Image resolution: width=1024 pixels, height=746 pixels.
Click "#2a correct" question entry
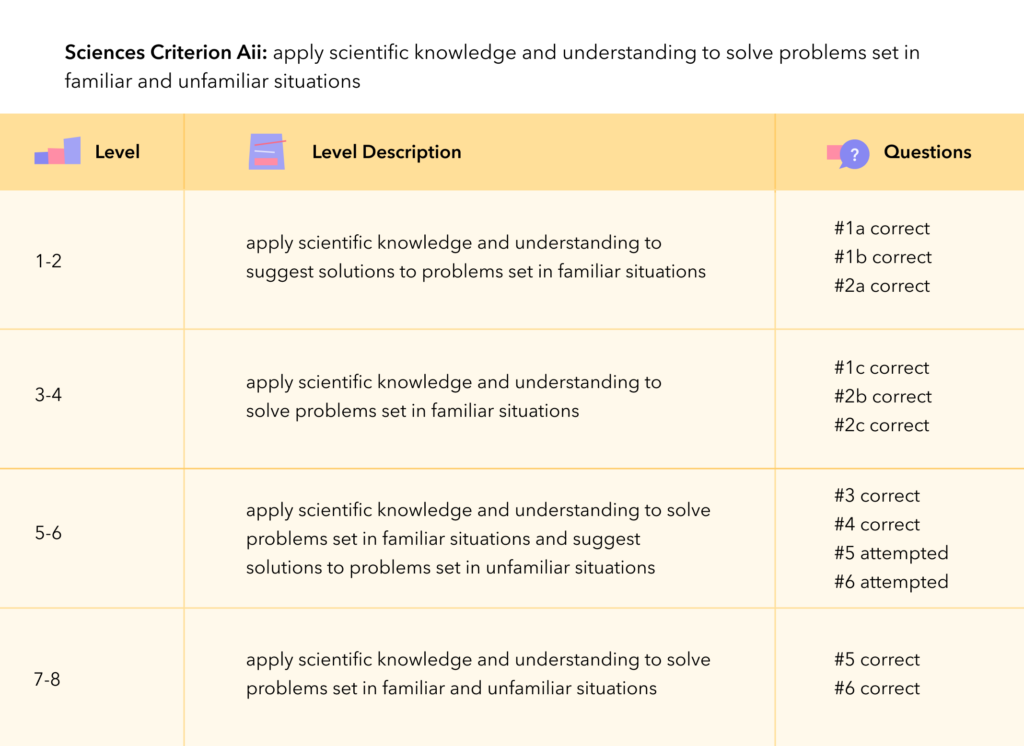tap(881, 286)
